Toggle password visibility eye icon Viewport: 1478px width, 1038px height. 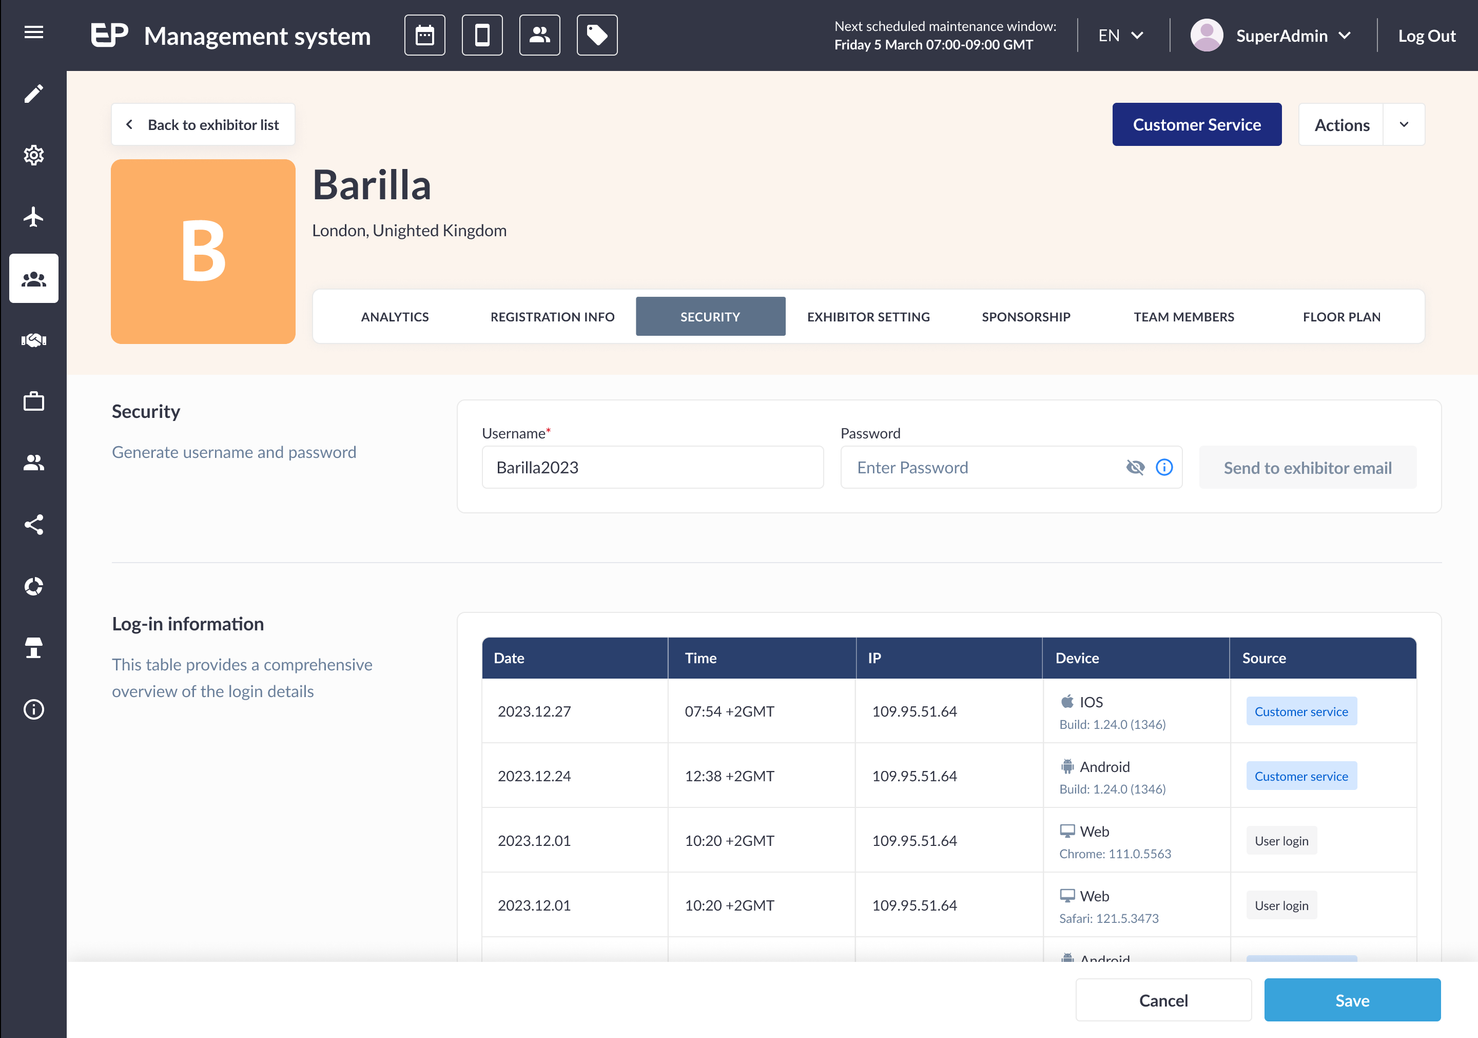1135,467
